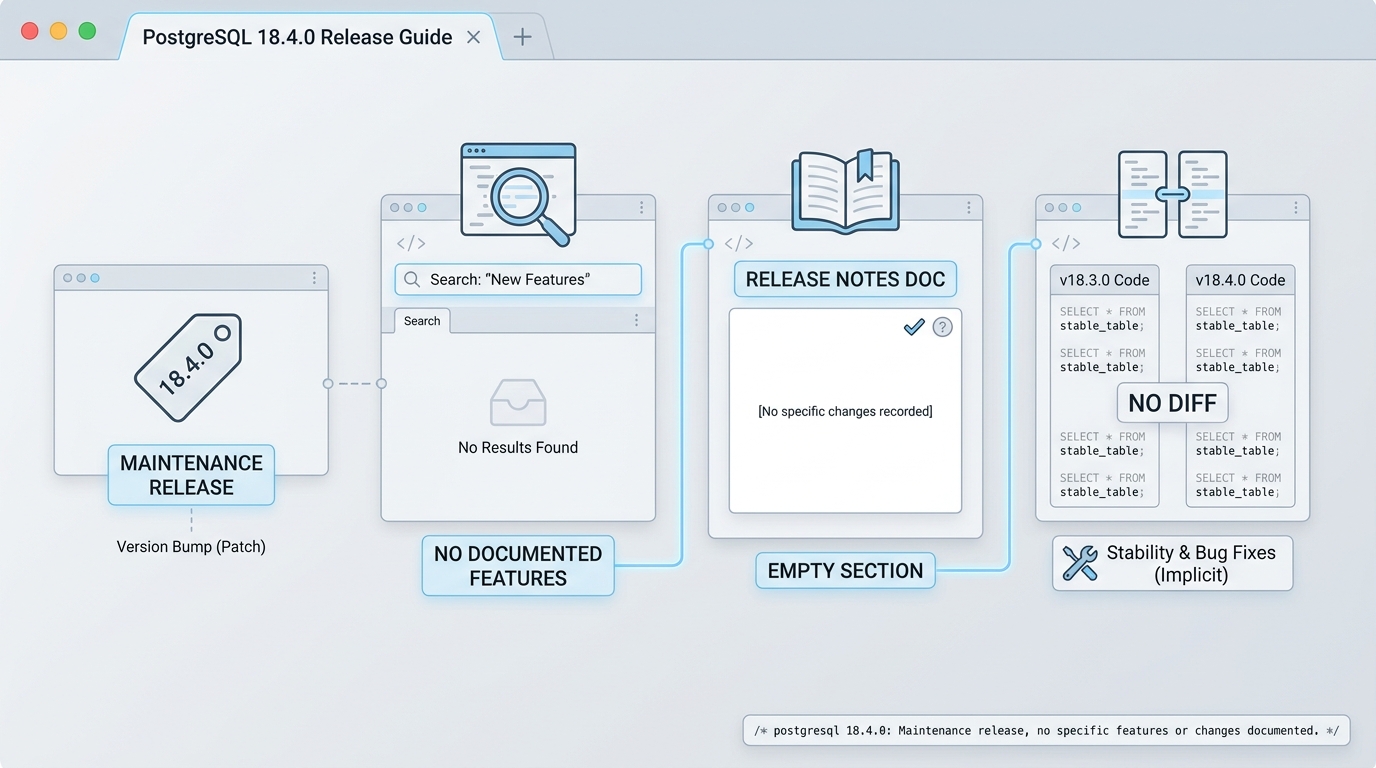Click the wrench and screwdriver tools icon

(1080, 563)
